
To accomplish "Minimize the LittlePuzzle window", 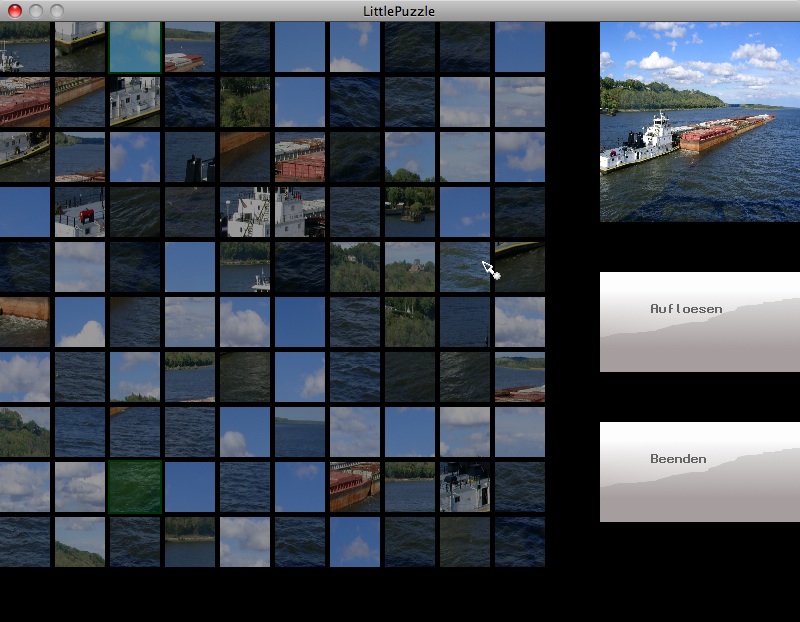I will pyautogui.click(x=36, y=11).
